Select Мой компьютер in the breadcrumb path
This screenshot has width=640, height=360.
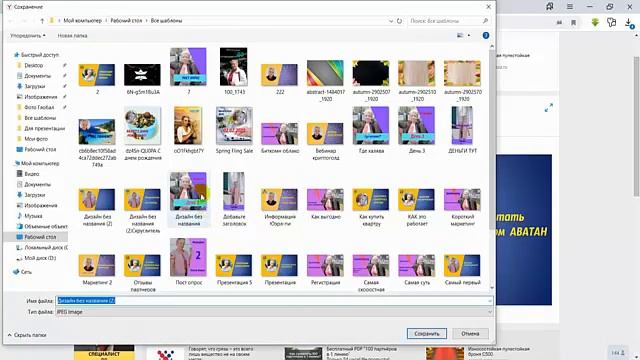(x=82, y=21)
